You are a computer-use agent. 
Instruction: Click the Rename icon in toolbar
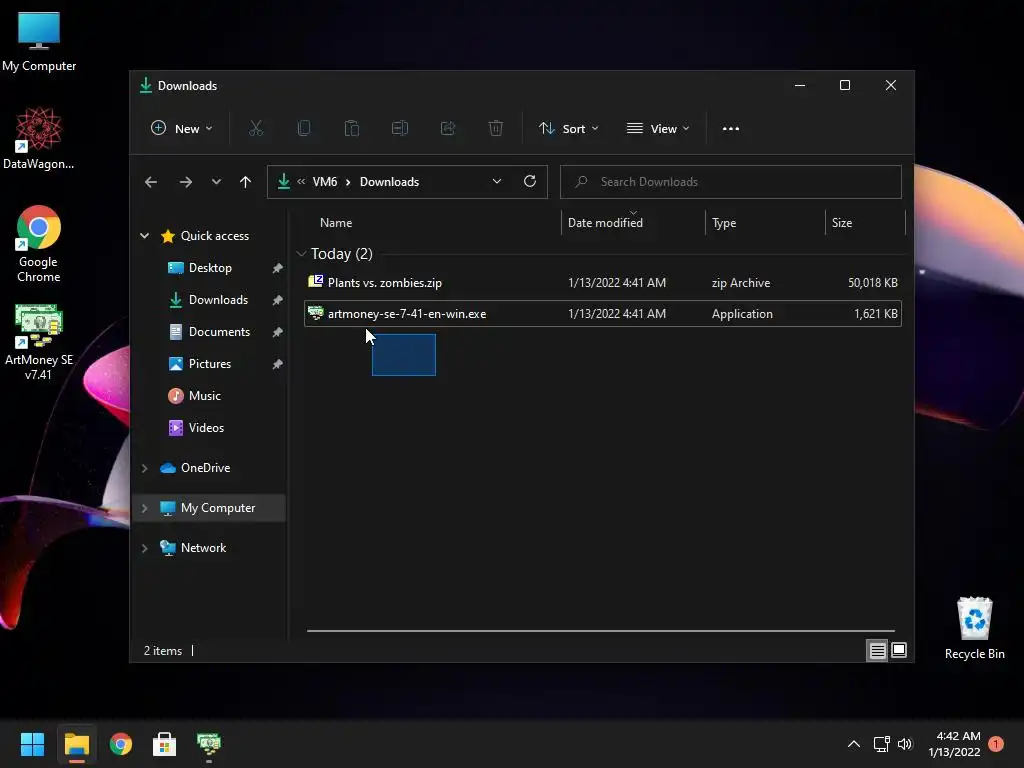400,128
